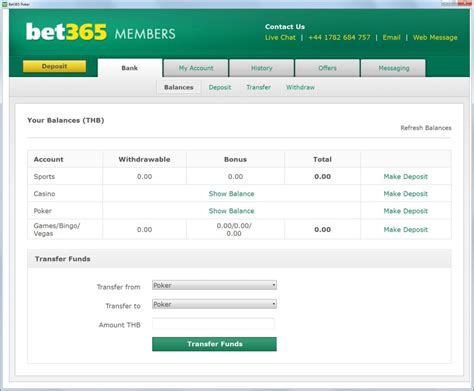Start a Live Chat with support
Screen dimensions: 474x391
click(280, 37)
